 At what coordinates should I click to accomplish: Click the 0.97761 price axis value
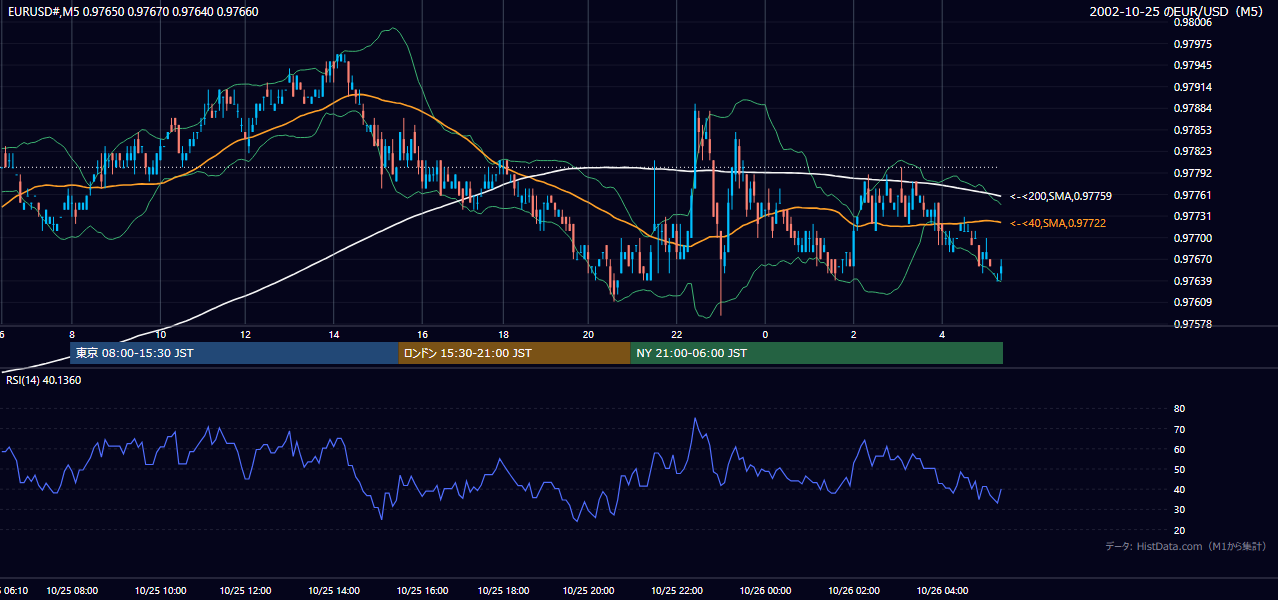(1192, 195)
